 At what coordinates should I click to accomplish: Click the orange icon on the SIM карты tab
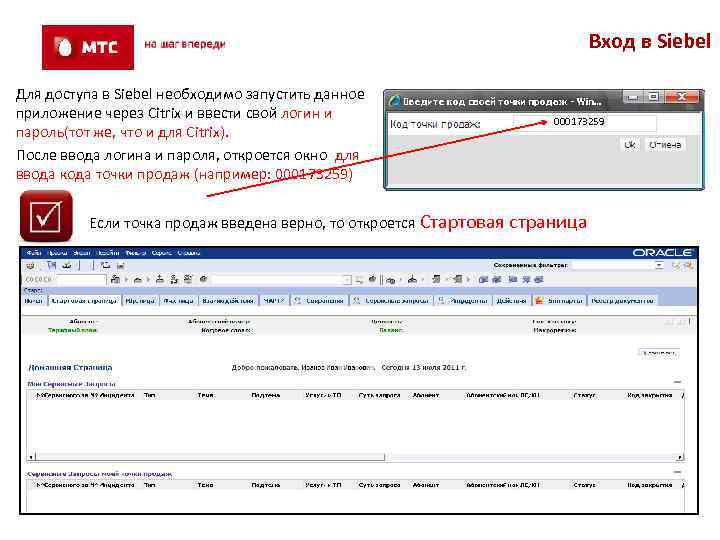pyautogui.click(x=540, y=301)
